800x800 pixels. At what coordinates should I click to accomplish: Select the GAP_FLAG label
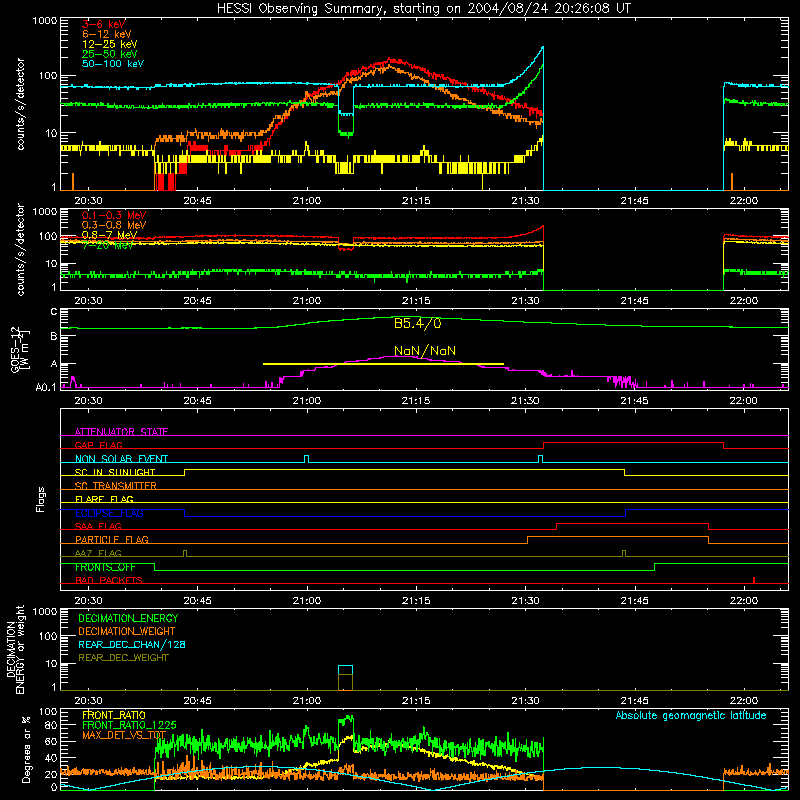98,445
